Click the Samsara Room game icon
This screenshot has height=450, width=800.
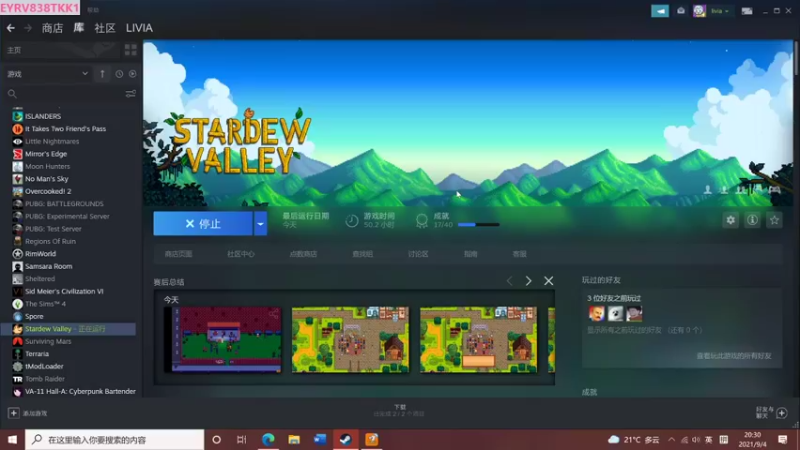point(17,266)
